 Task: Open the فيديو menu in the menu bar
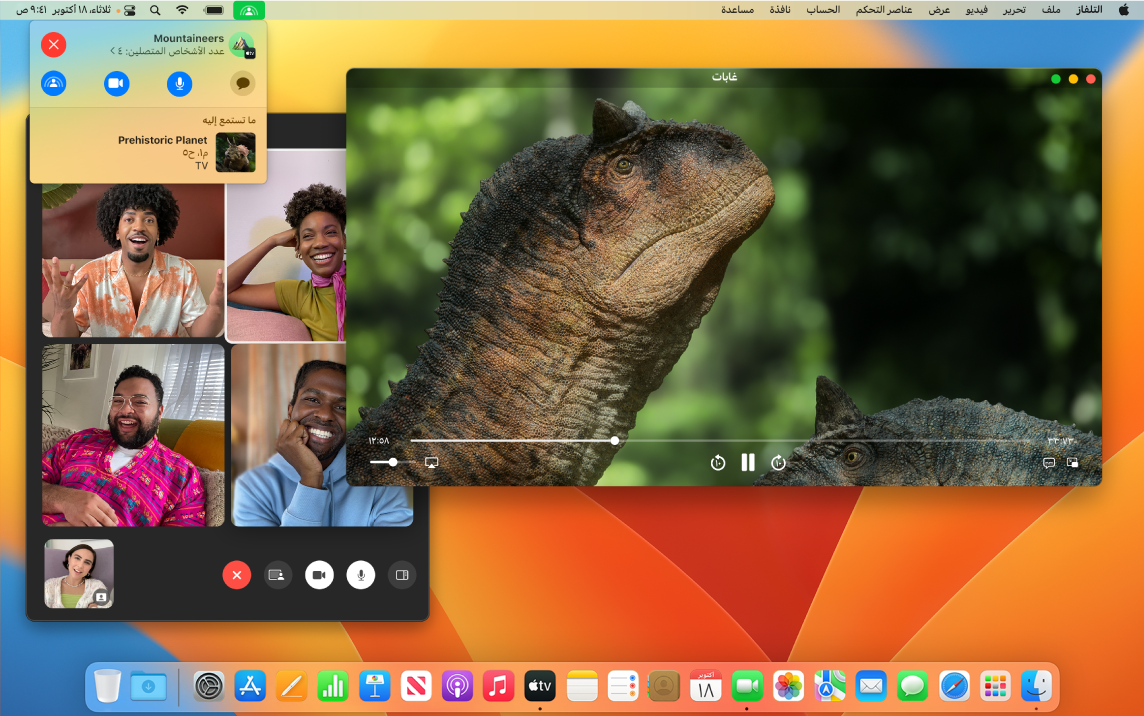point(975,9)
